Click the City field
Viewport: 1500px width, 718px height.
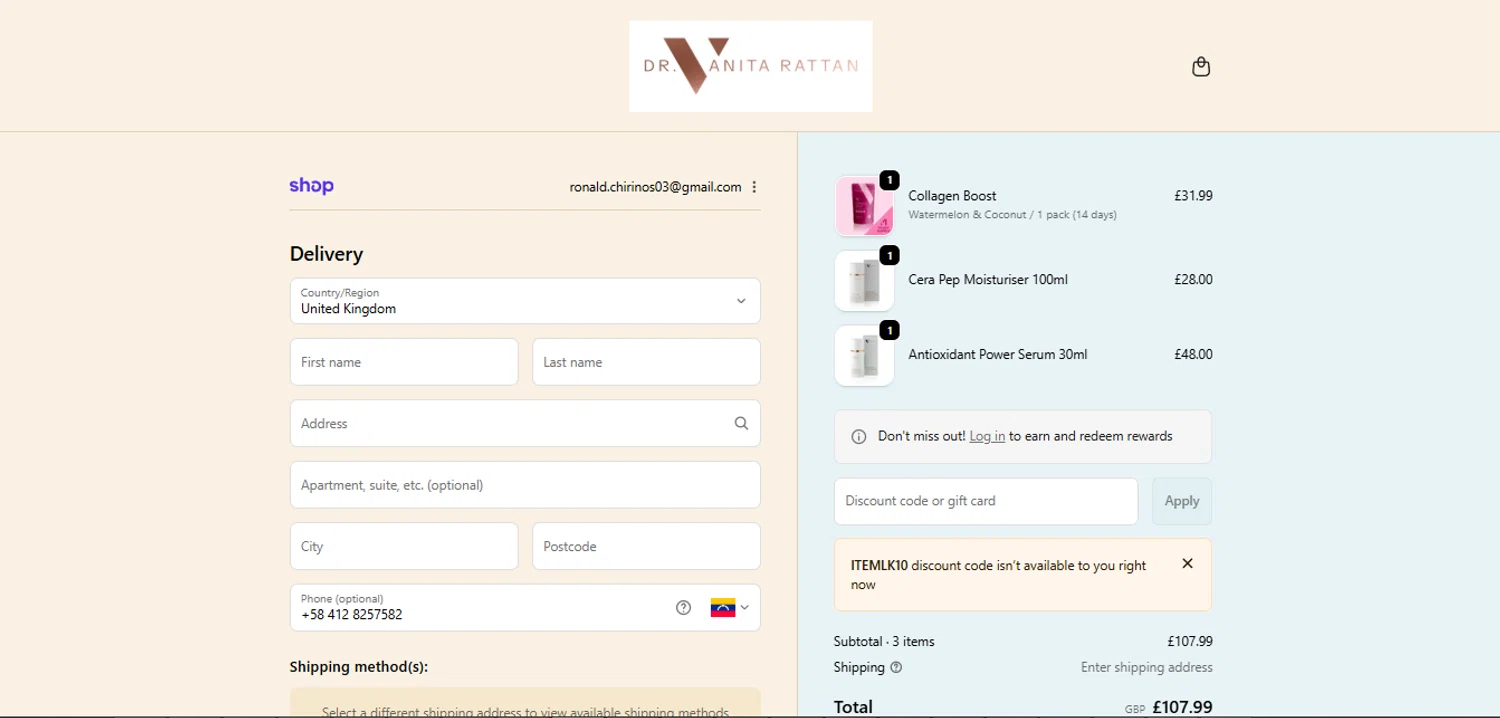(404, 546)
